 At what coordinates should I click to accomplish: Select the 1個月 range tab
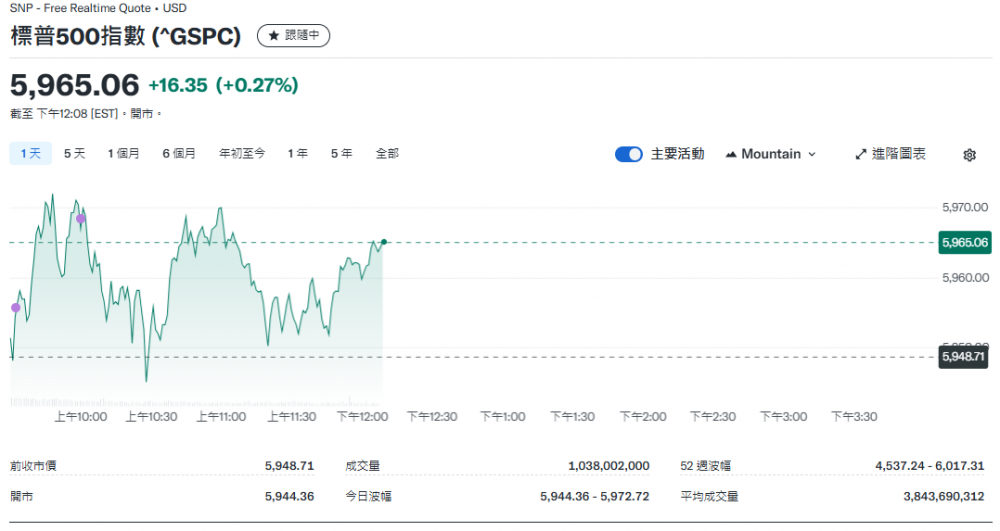(124, 153)
